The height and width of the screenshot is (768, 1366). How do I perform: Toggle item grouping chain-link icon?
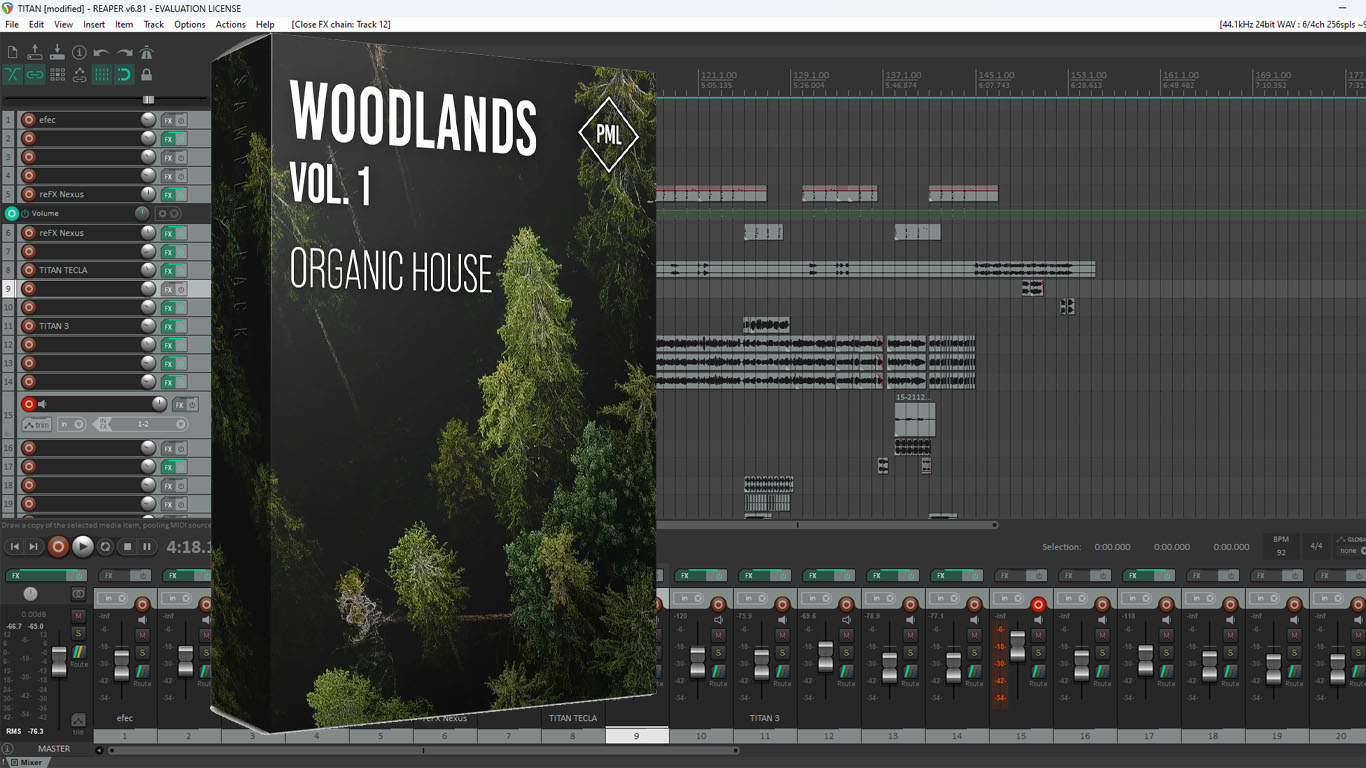point(35,74)
